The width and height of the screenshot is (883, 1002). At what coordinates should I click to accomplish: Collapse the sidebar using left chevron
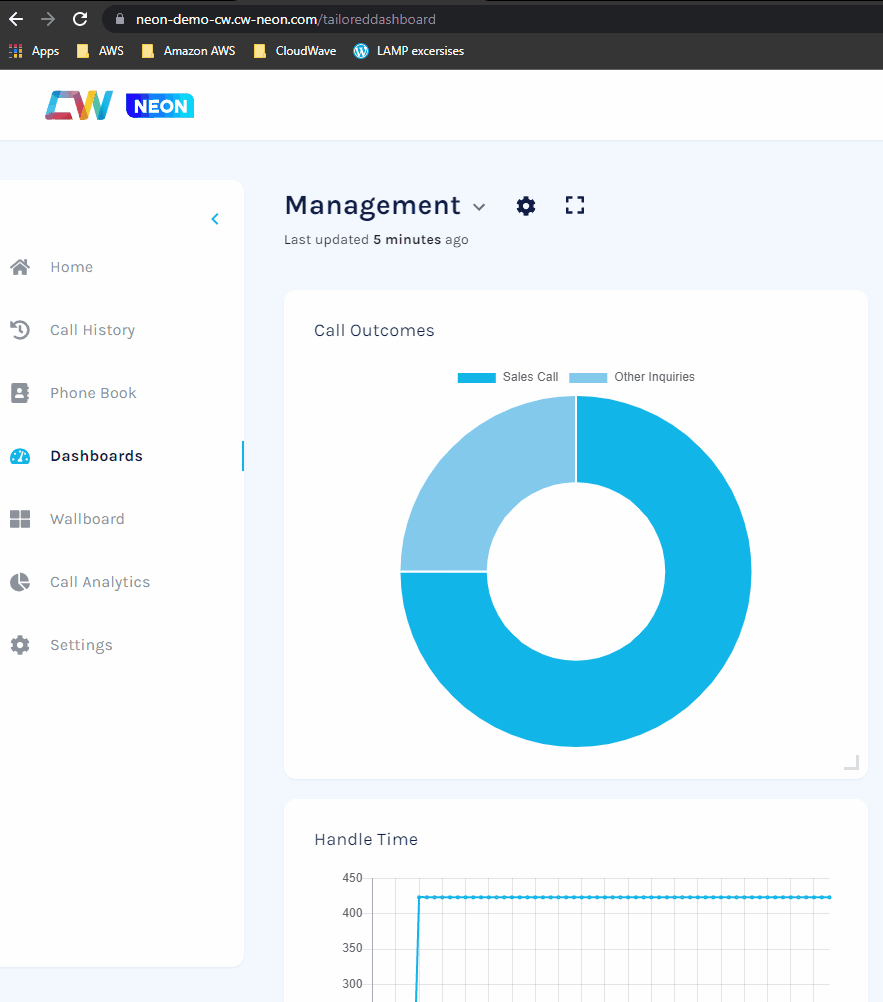[215, 219]
